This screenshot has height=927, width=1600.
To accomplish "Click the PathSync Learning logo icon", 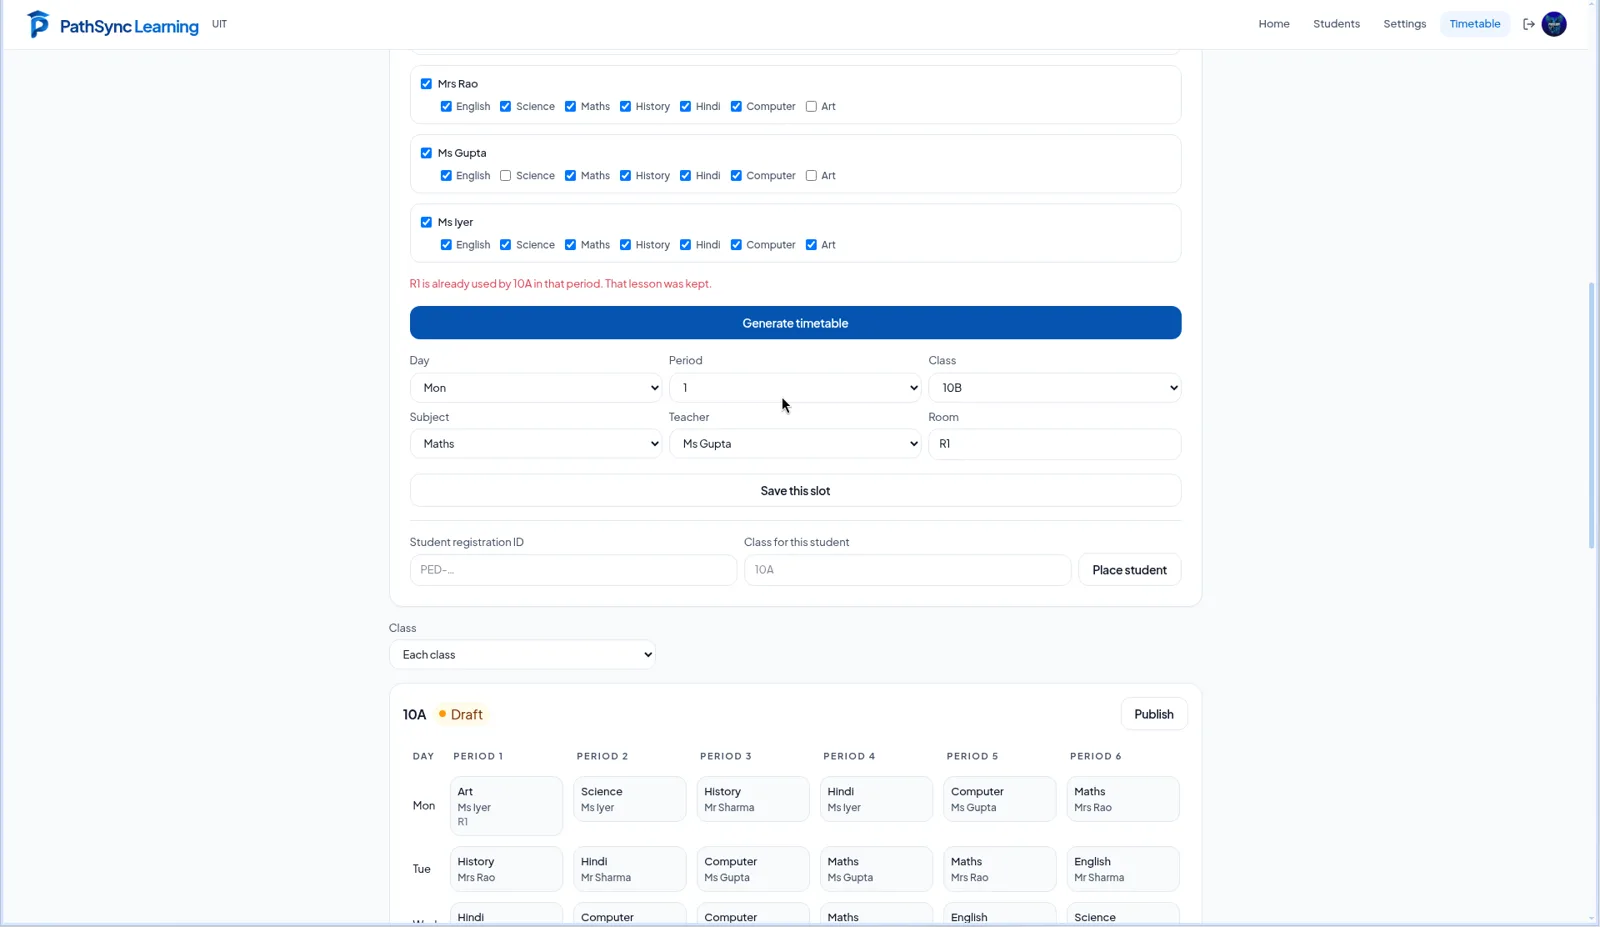I will pyautogui.click(x=38, y=24).
